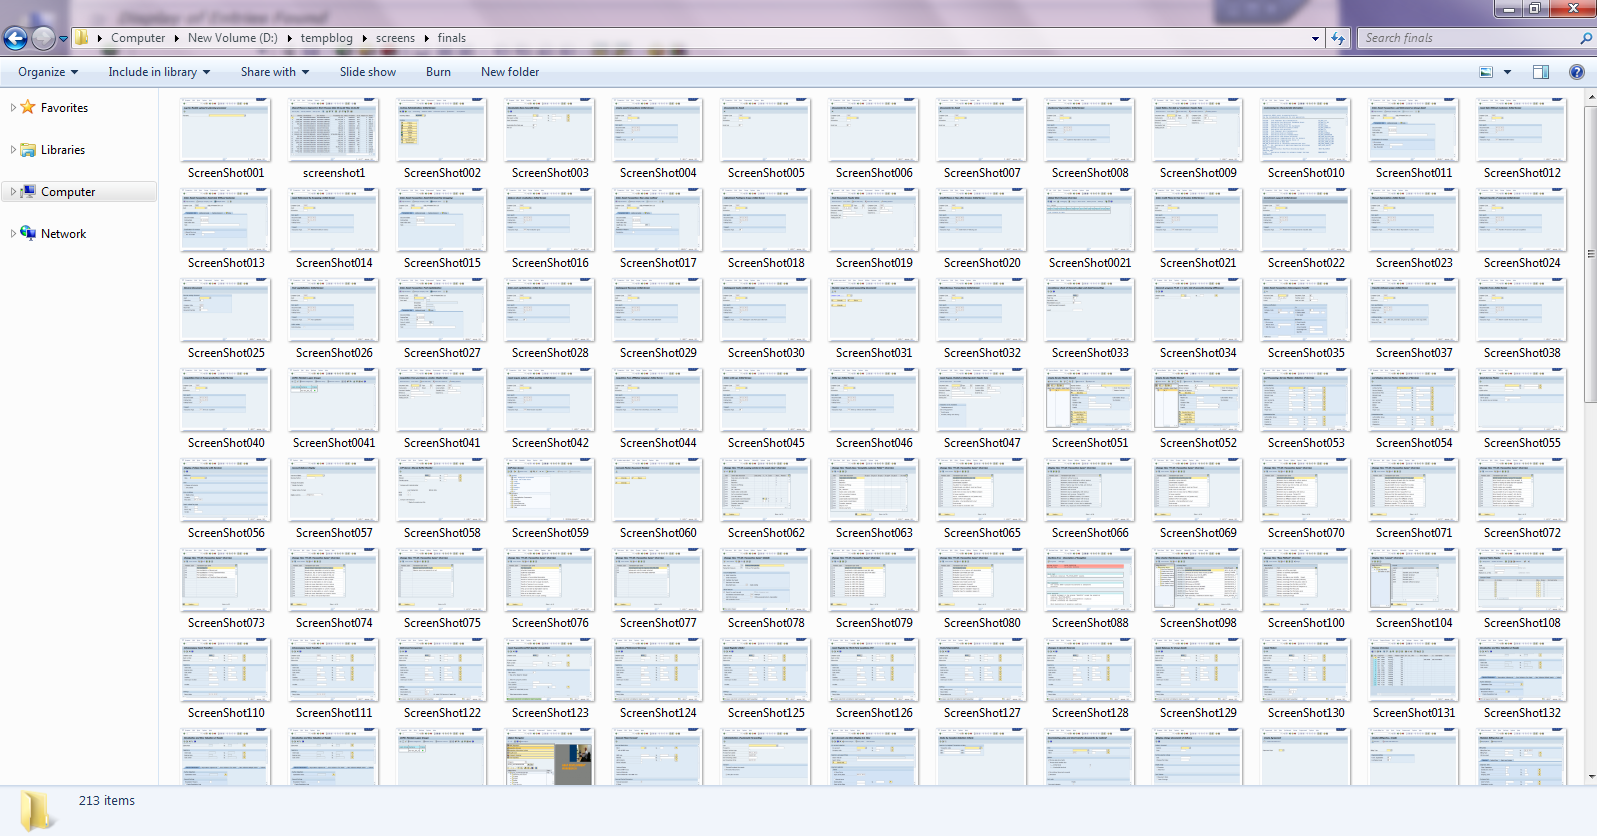The width and height of the screenshot is (1597, 836).
Task: Select ScreenShot012 thumbnail
Action: coord(1522,130)
